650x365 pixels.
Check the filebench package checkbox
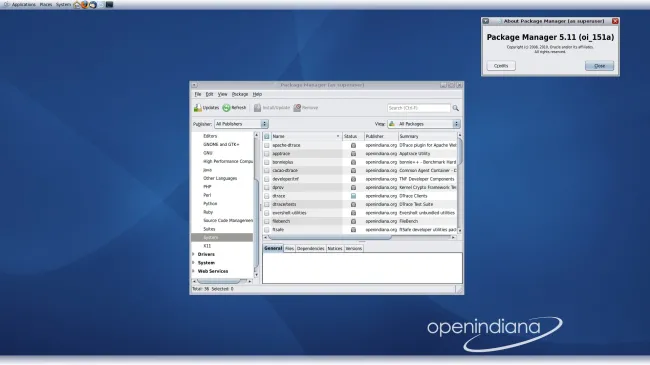click(x=267, y=221)
